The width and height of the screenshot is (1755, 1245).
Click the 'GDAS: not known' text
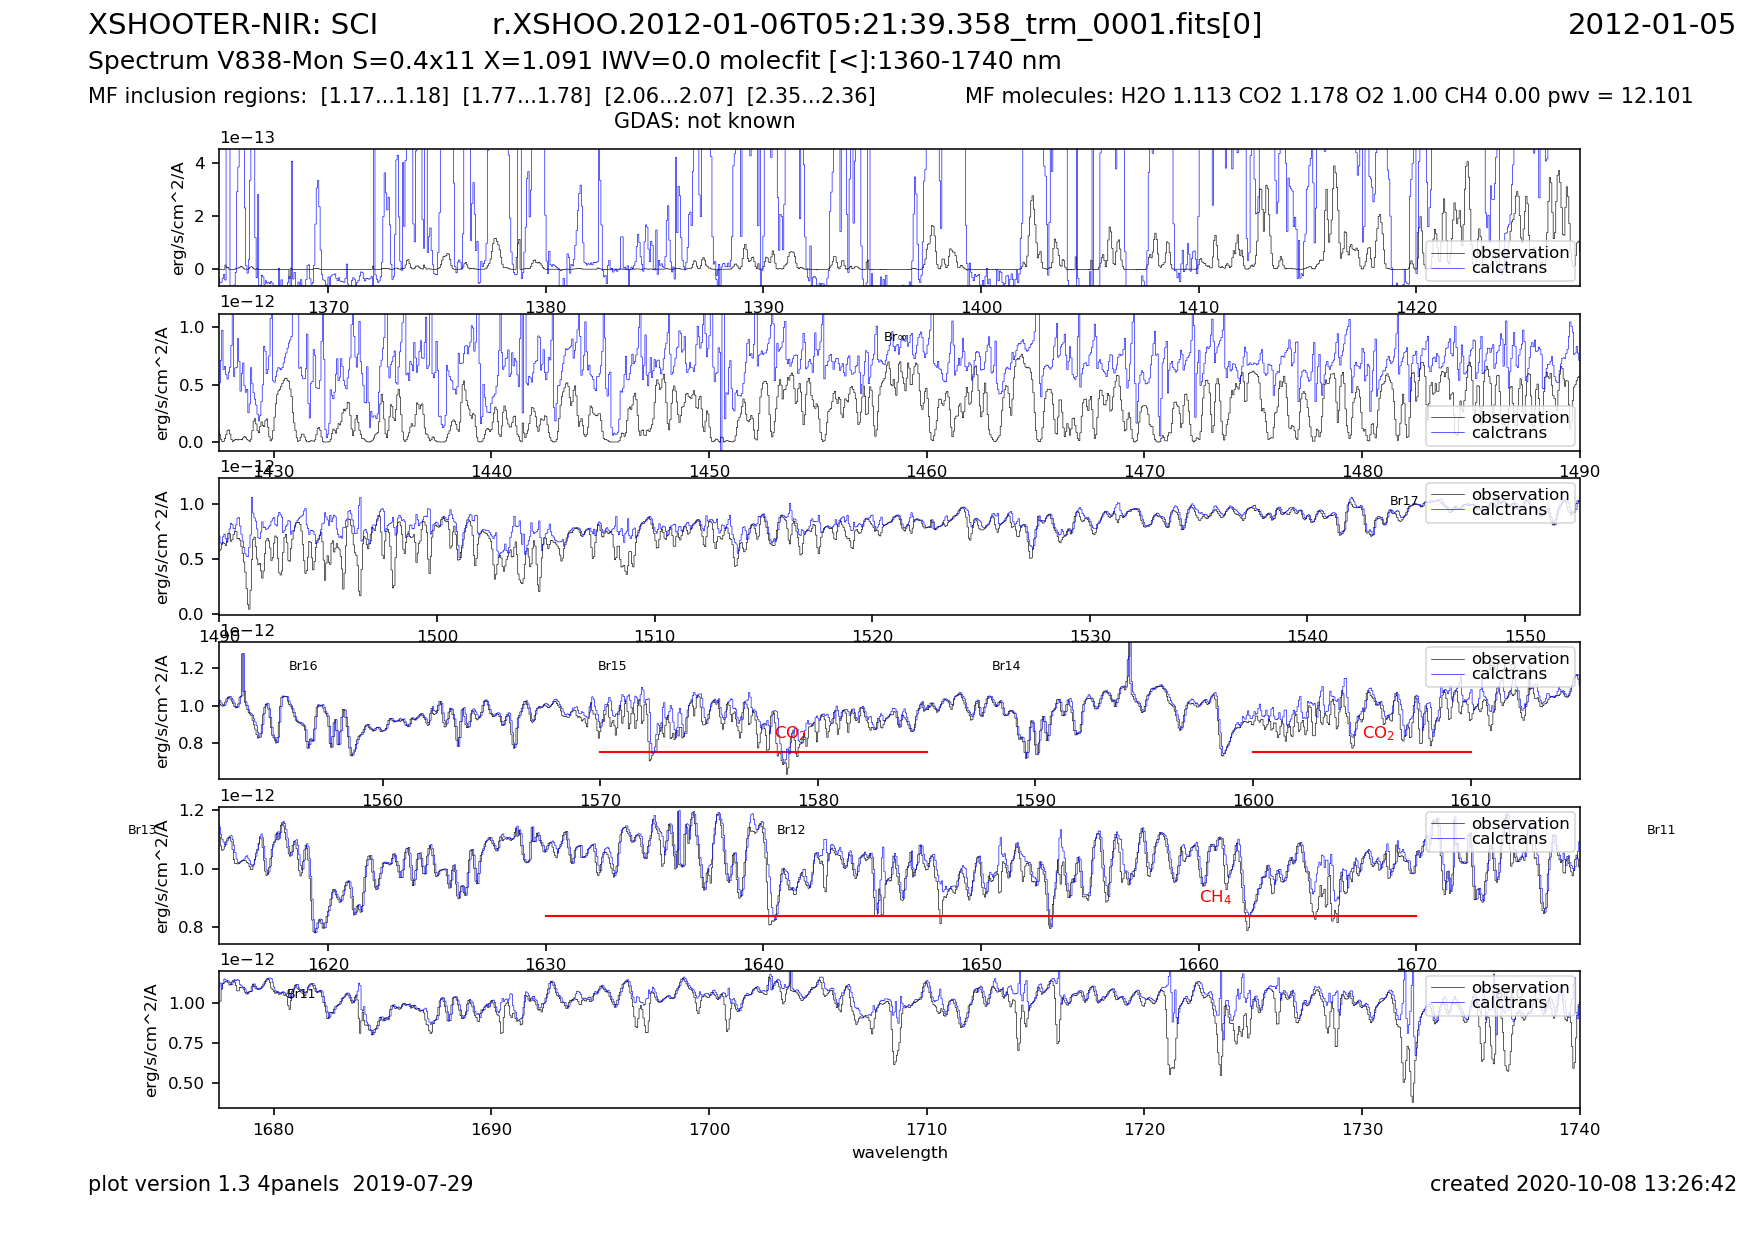tap(704, 121)
